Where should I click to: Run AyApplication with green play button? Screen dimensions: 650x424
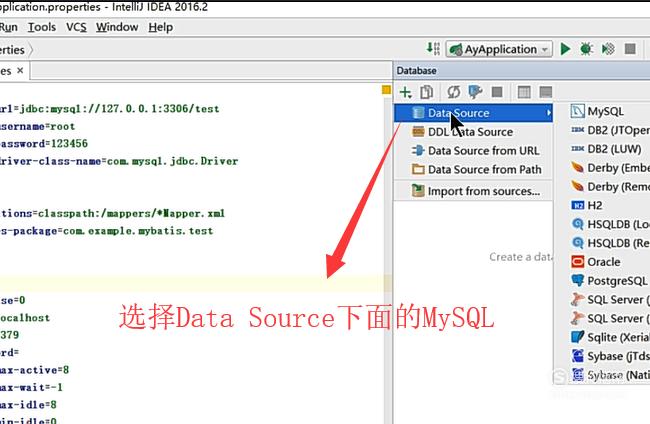(x=565, y=49)
